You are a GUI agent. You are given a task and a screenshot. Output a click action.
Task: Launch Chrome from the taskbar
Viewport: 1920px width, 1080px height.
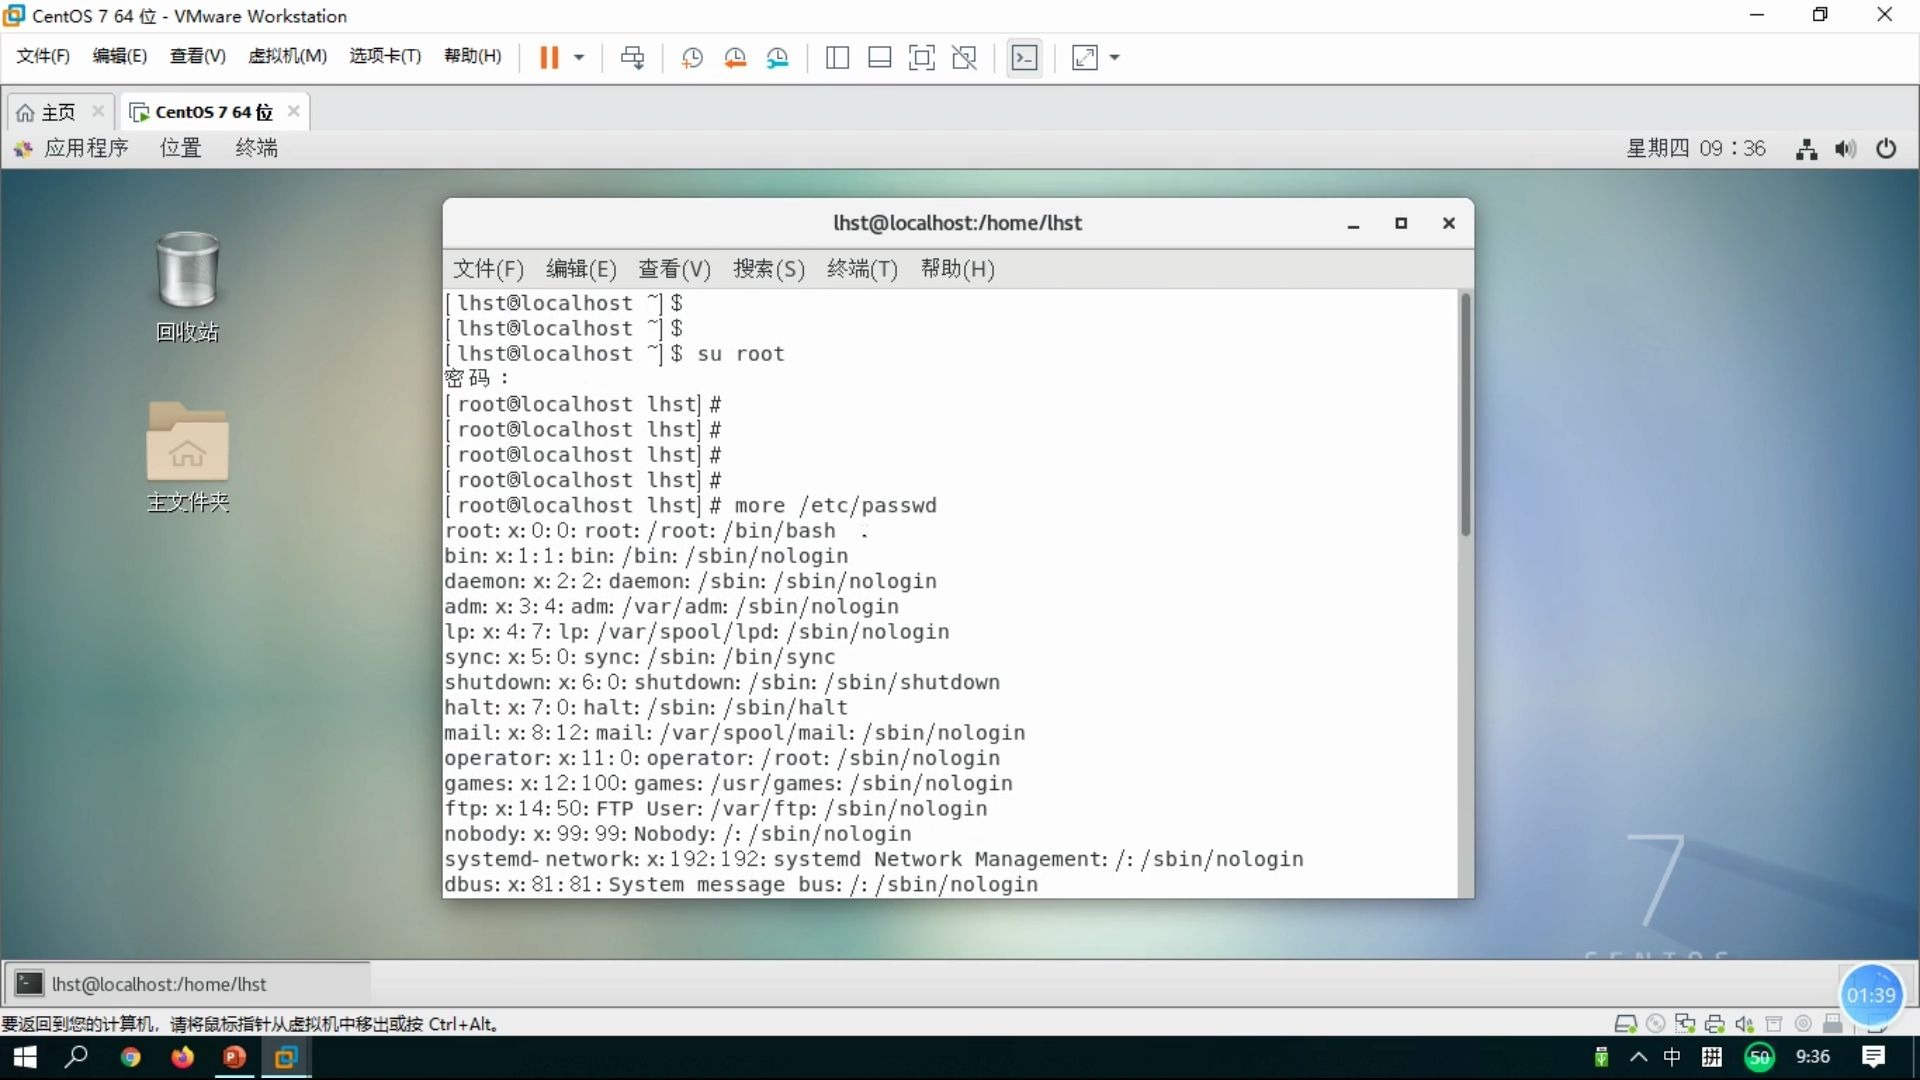(x=130, y=1057)
